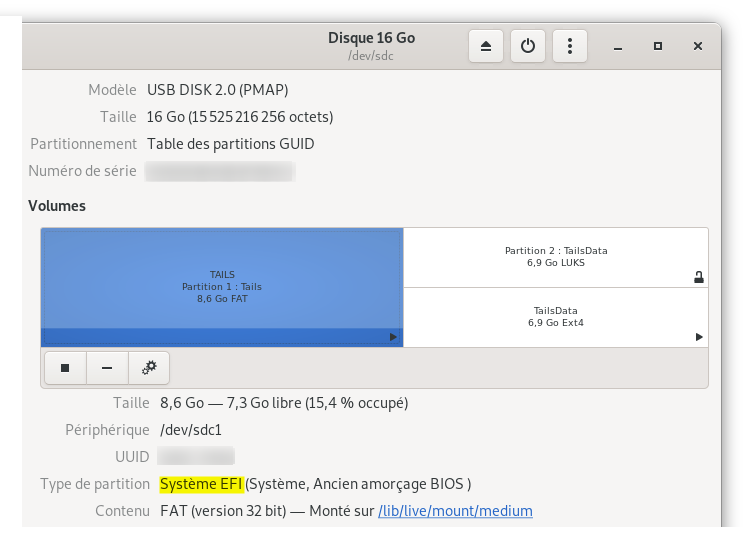Eject the disk with the eject button
Screen dimensions: 743x544
click(486, 46)
